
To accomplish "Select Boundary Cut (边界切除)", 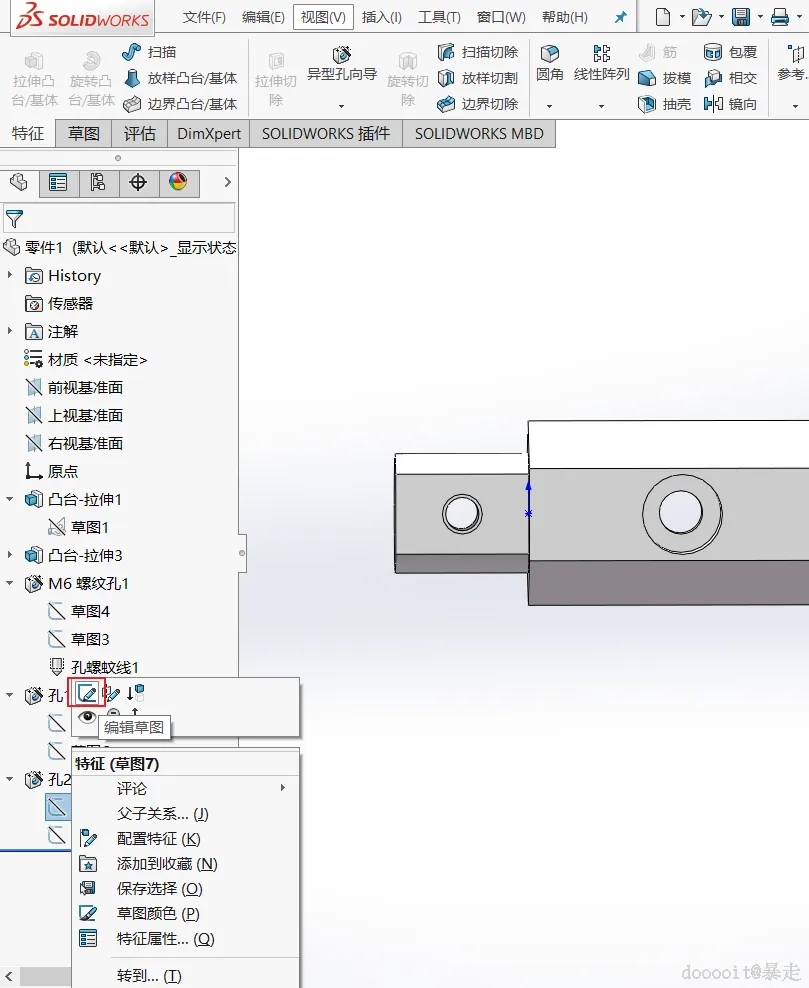I will tap(478, 104).
